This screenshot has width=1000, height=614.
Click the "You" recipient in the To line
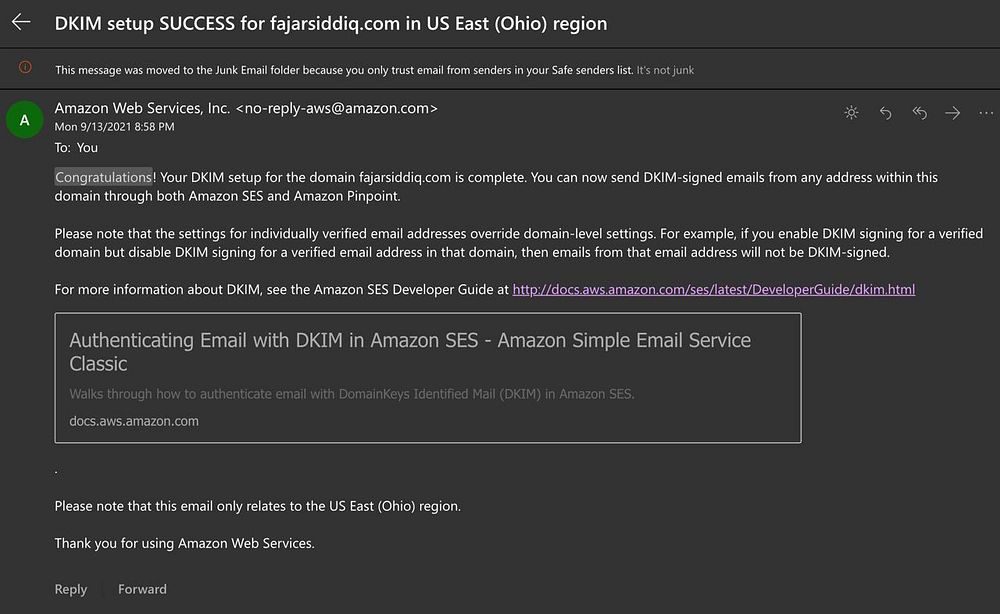(87, 147)
